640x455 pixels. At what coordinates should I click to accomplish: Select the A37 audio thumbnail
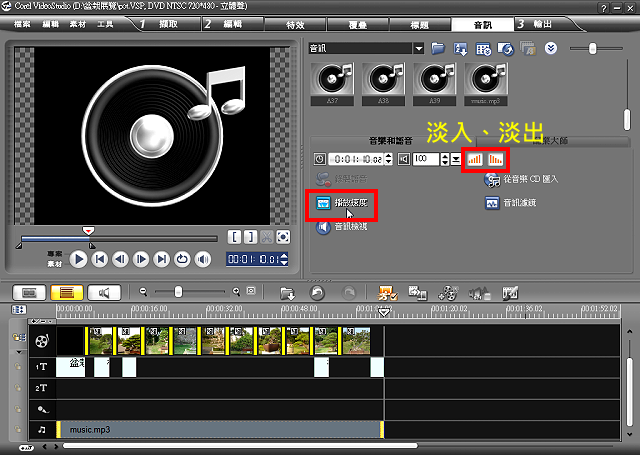[x=332, y=84]
